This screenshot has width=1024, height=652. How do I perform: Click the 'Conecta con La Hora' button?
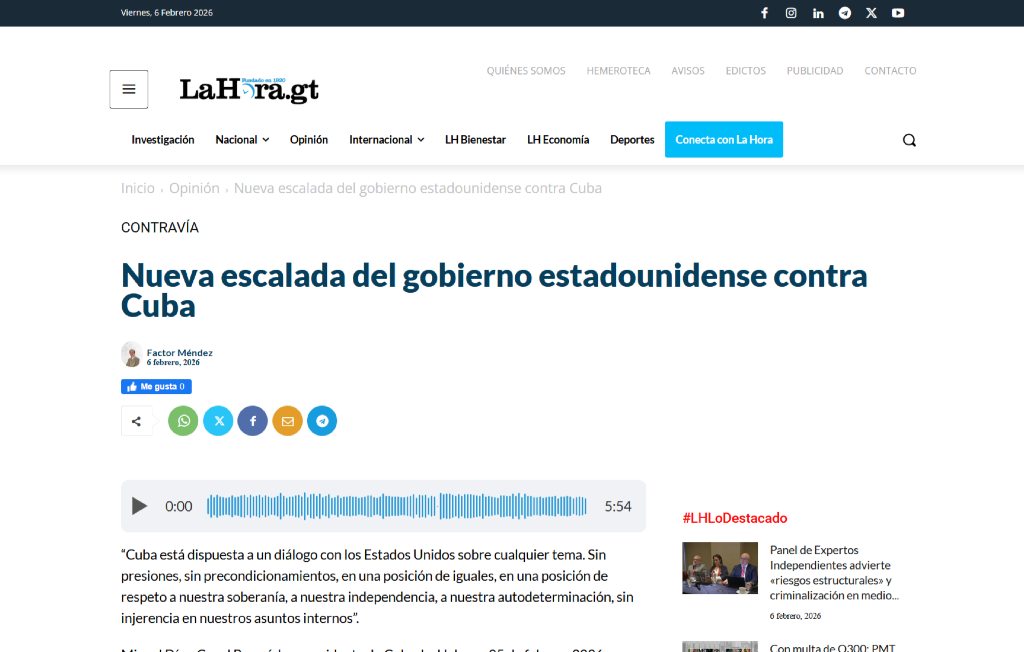click(x=723, y=140)
